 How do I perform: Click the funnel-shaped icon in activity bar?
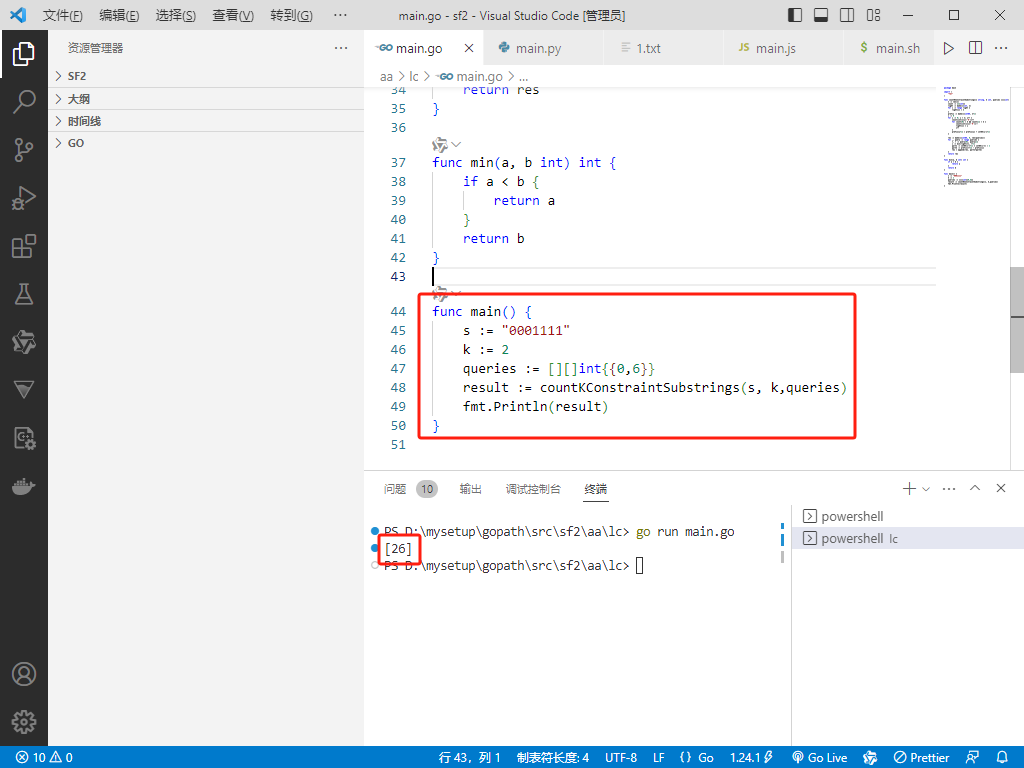coord(24,390)
